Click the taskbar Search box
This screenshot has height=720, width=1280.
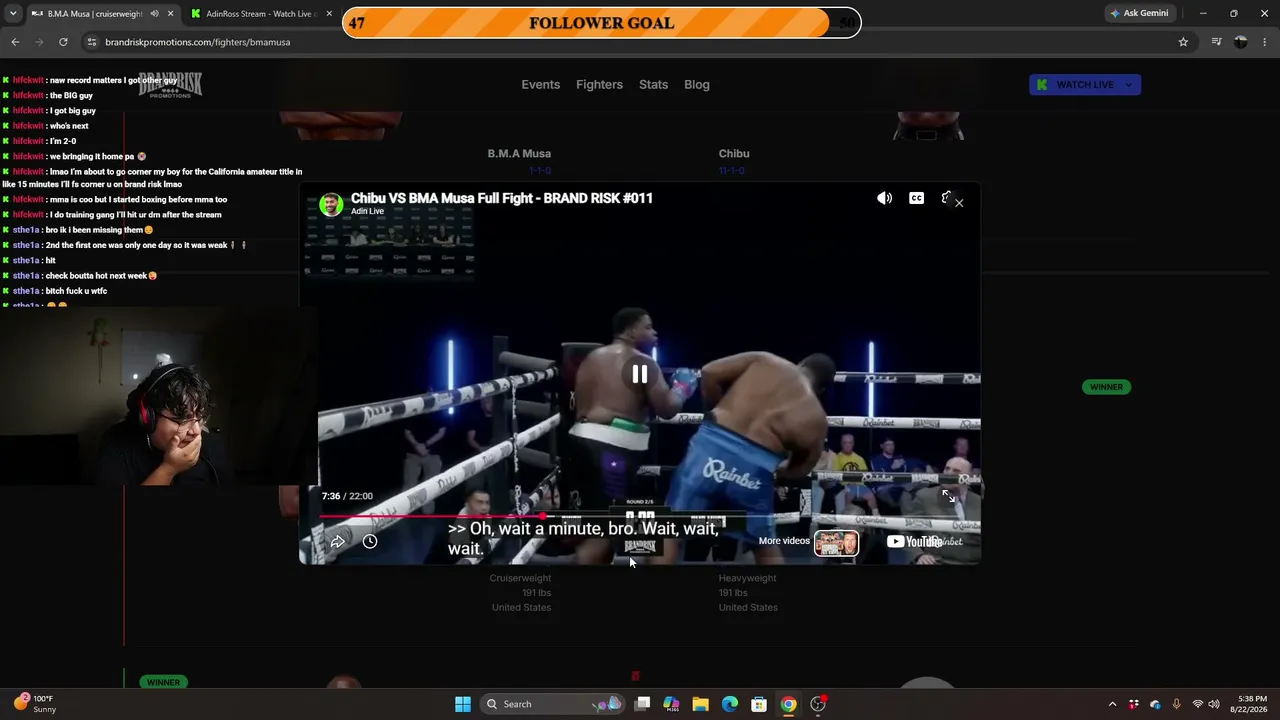551,704
